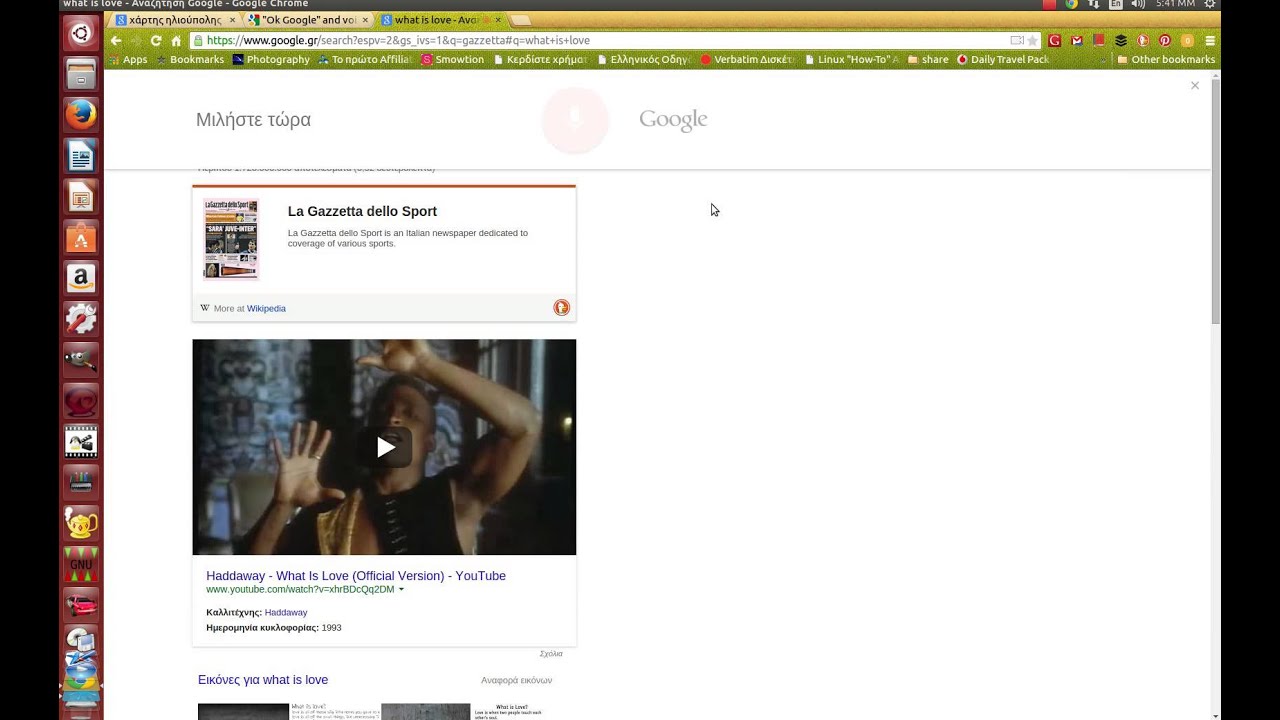Click the La Gazzetta dello Sport title
Screen dimensions: 1280x720
[362, 212]
